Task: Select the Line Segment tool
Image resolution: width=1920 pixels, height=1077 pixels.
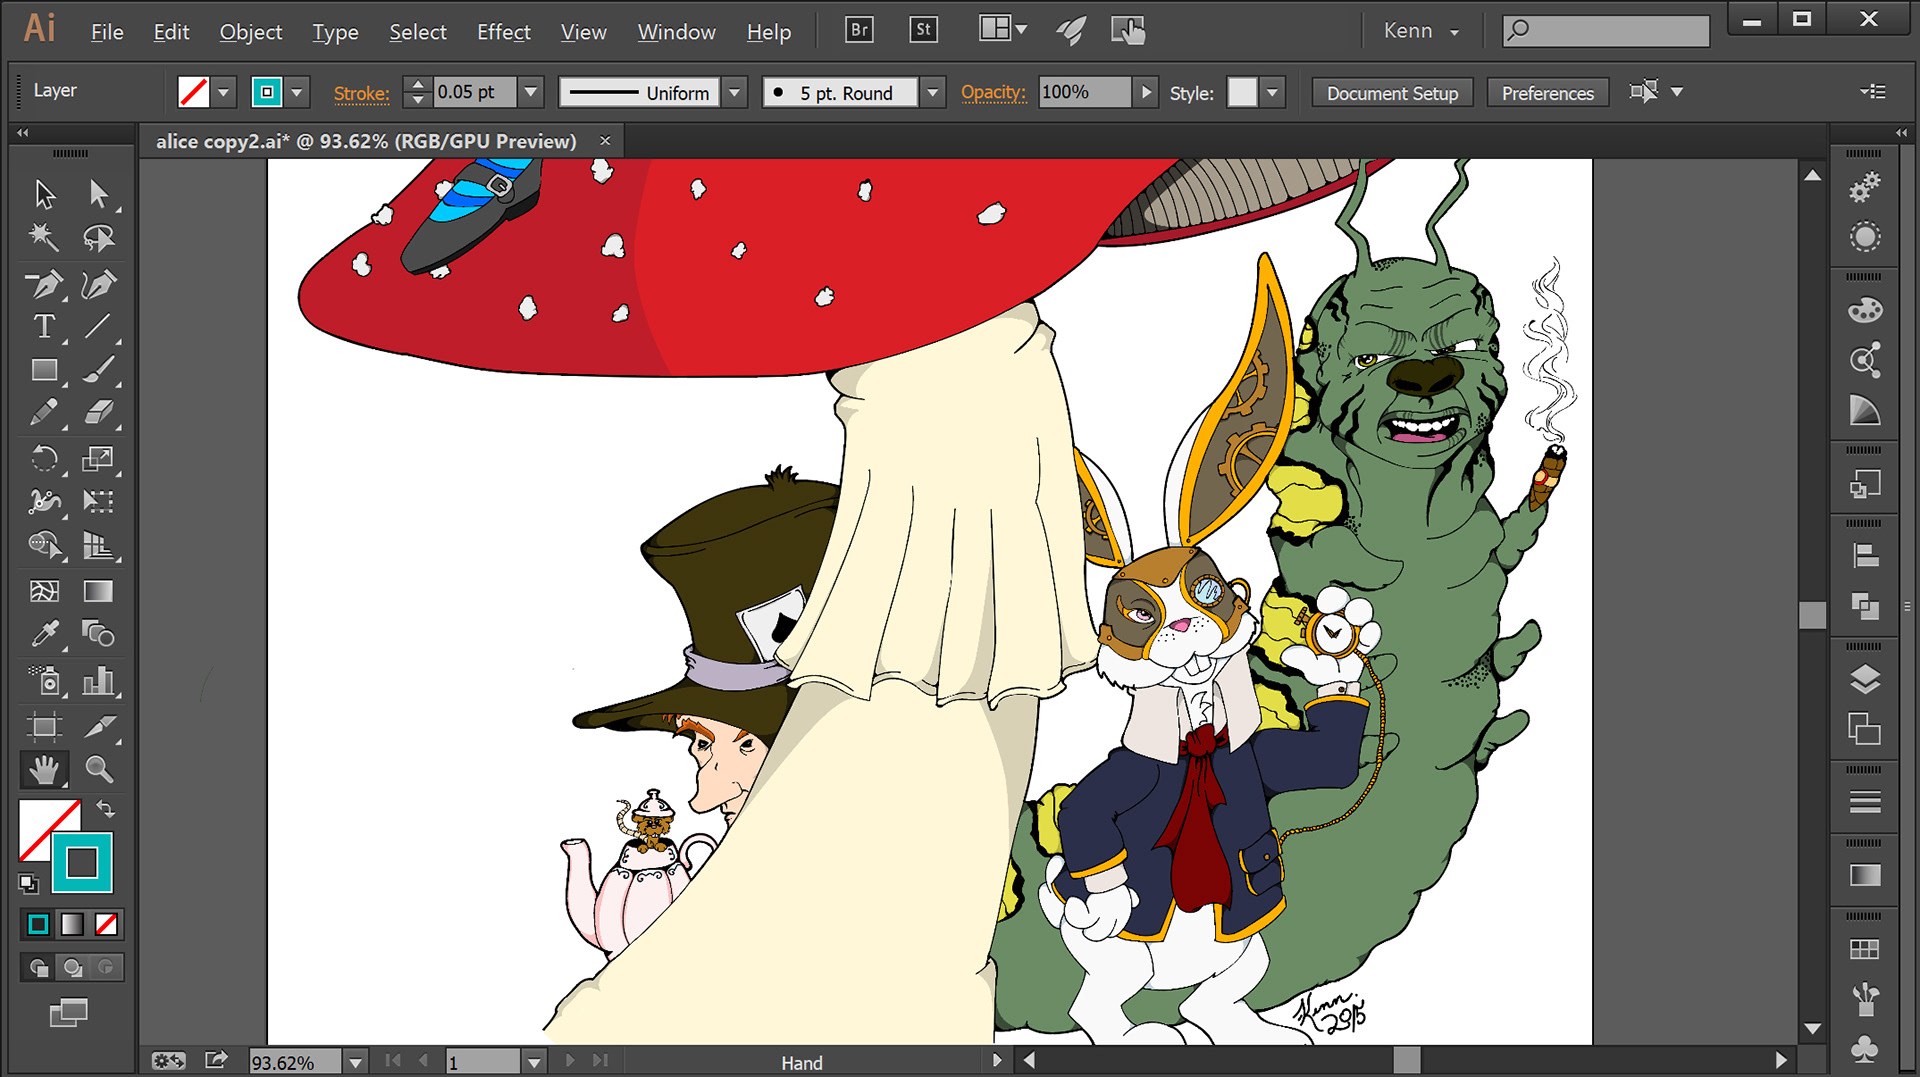Action: 98,327
